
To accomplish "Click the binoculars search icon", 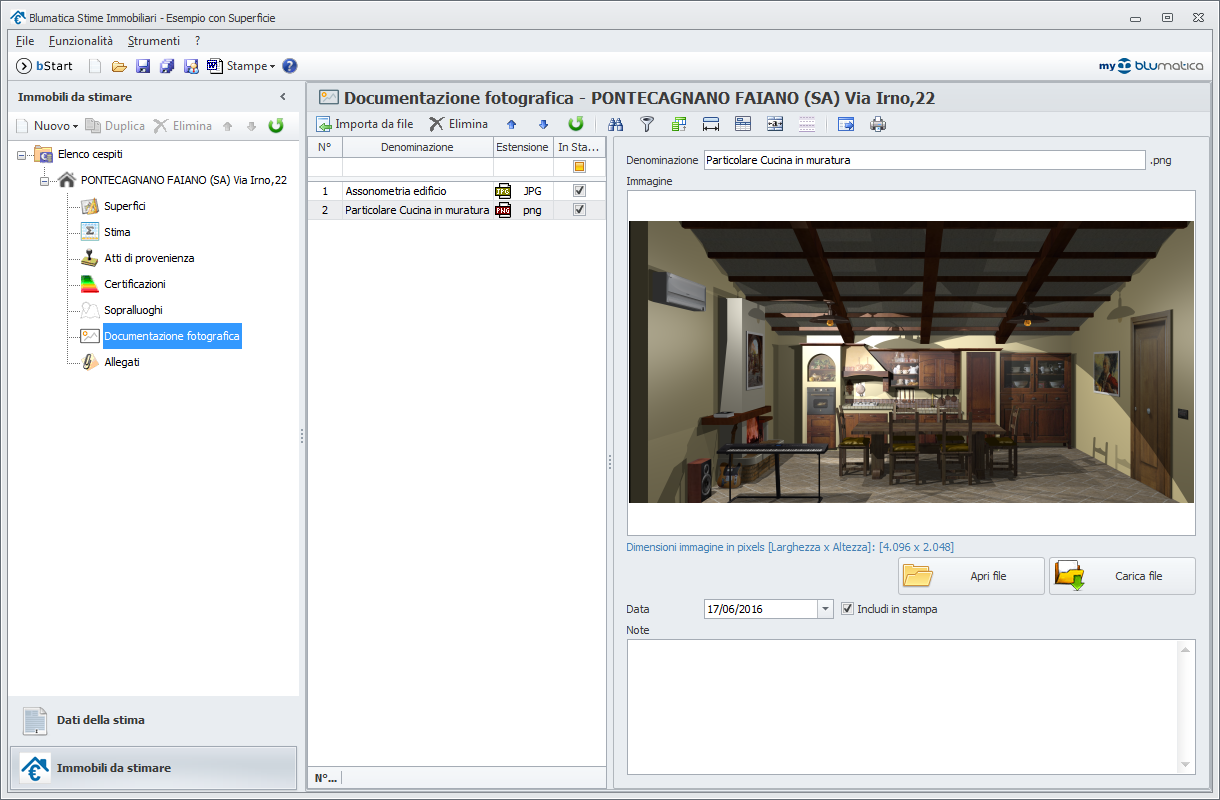I will [615, 125].
